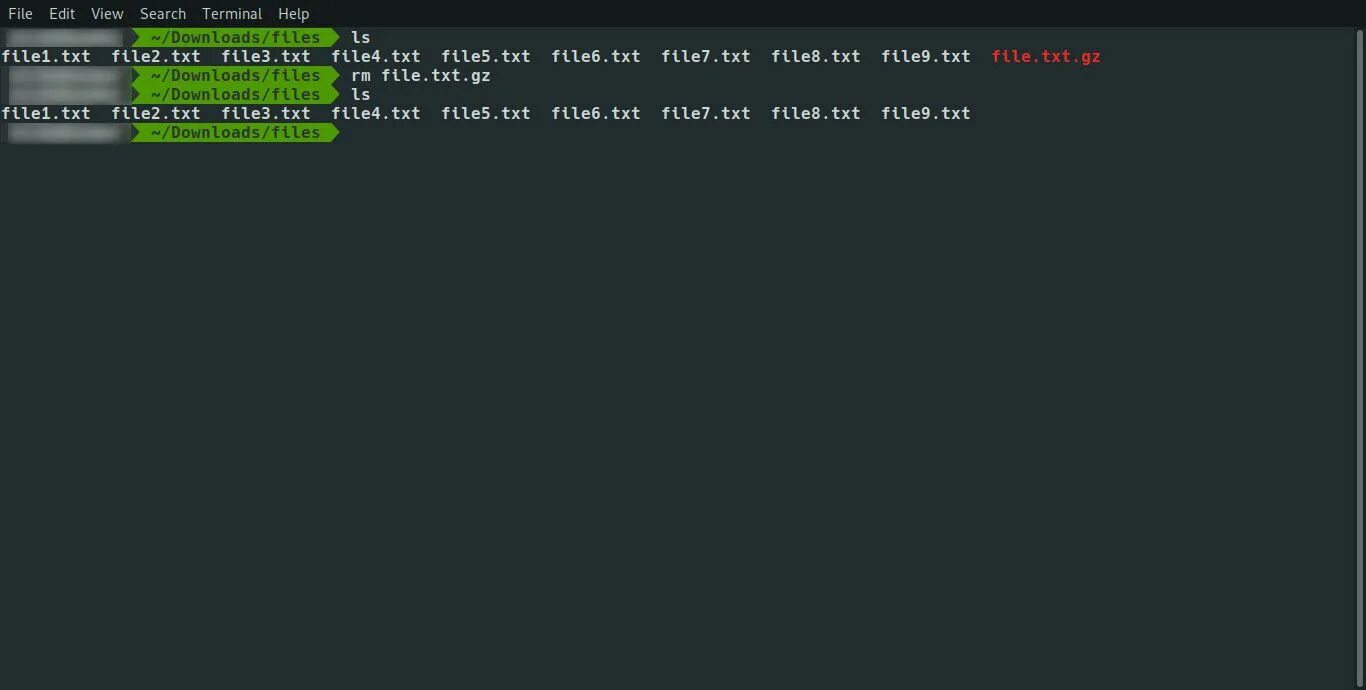
Task: Open the Edit menu
Action: [62, 13]
